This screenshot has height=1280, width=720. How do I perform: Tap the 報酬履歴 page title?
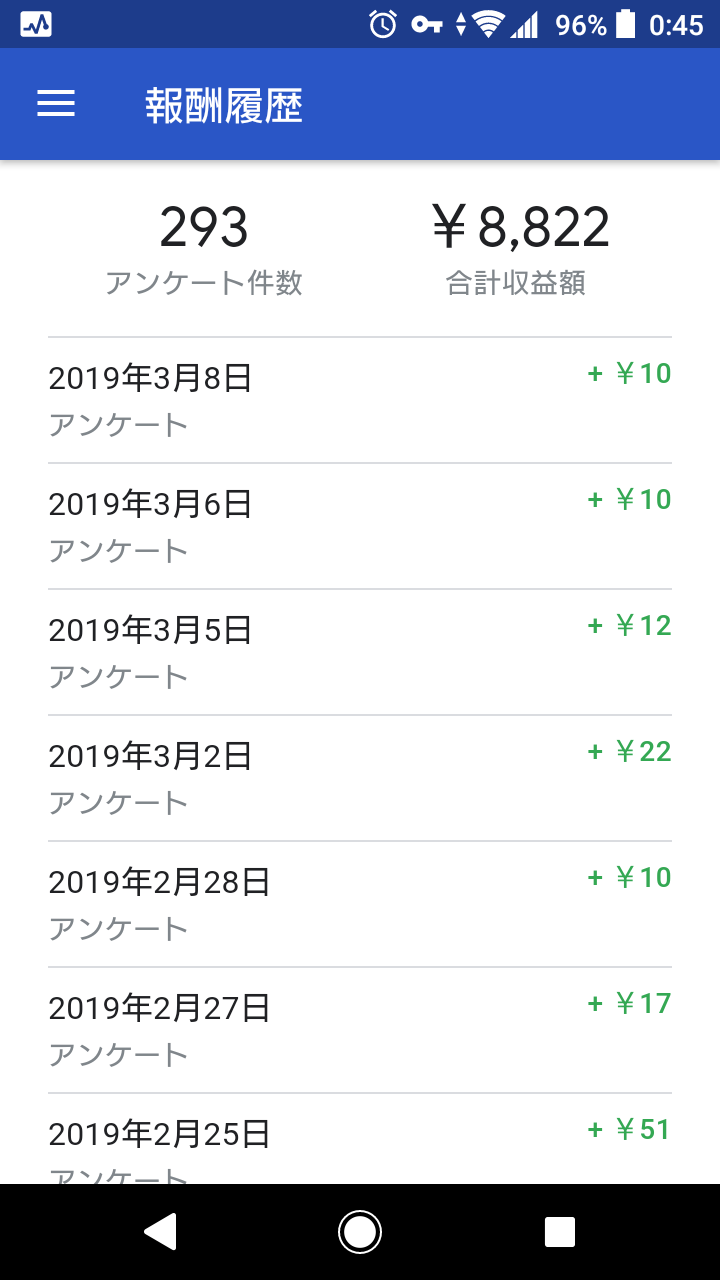(x=224, y=106)
